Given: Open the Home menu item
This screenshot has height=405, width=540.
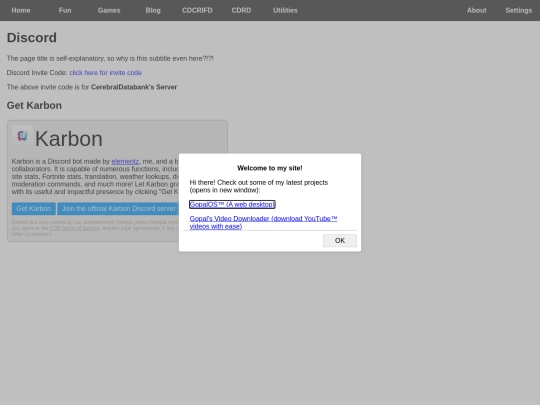Looking at the screenshot, I should point(21,10).
